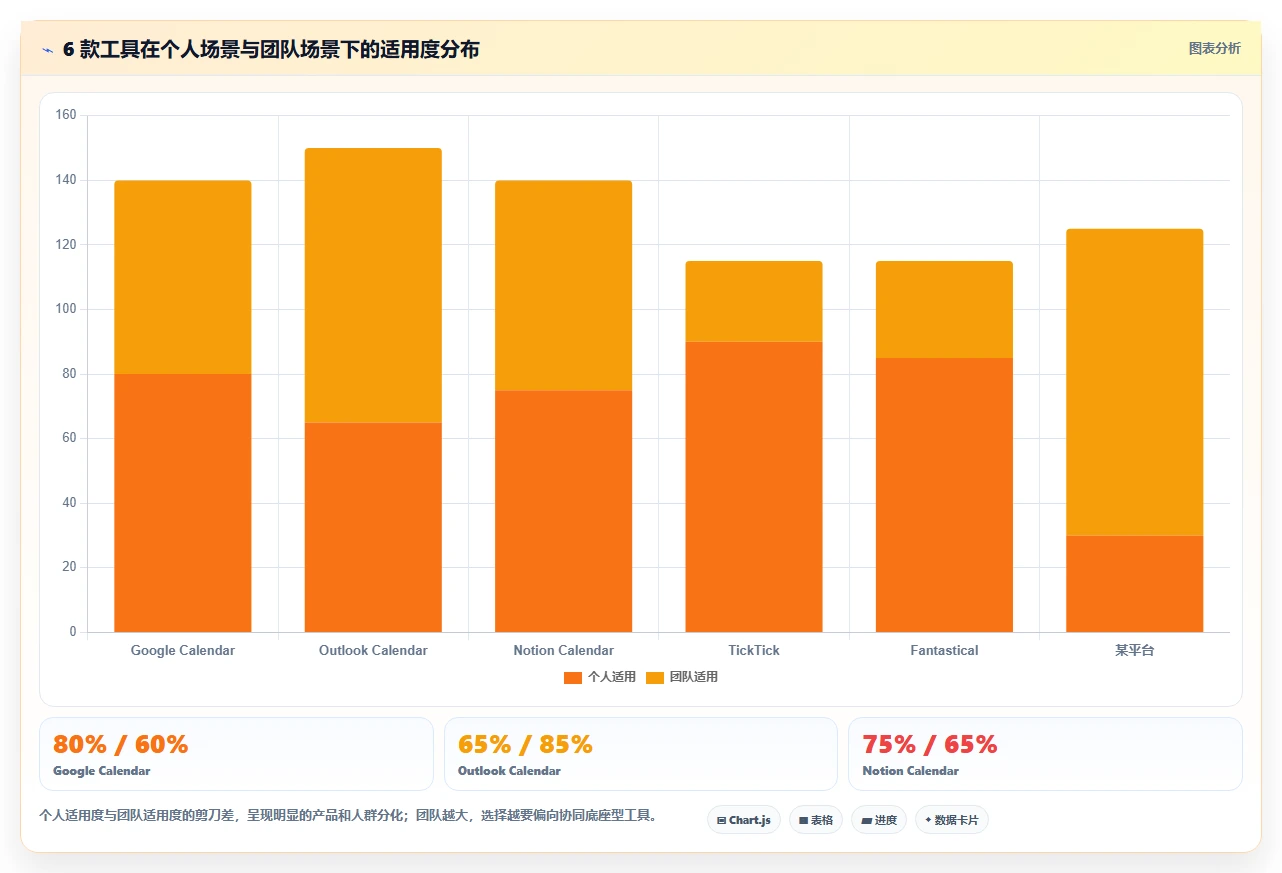Image resolution: width=1282 pixels, height=873 pixels.
Task: Click Outlook Calendar's 团队适用 bar segment
Action: point(373,285)
